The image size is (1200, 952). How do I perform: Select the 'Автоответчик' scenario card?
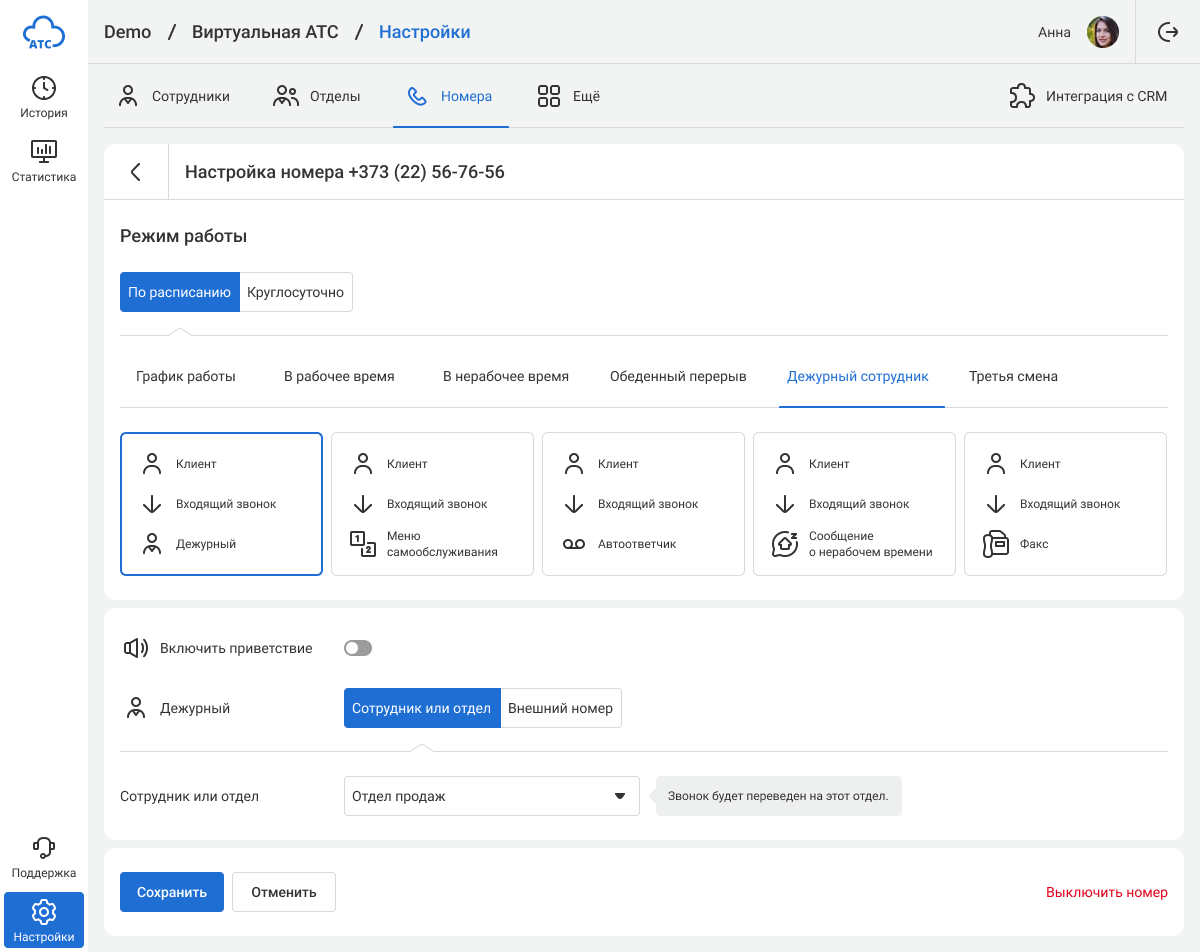pyautogui.click(x=643, y=504)
